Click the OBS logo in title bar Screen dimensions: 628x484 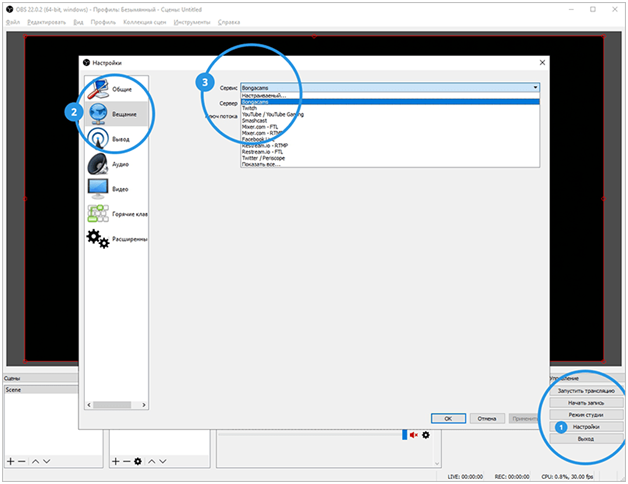10,9
